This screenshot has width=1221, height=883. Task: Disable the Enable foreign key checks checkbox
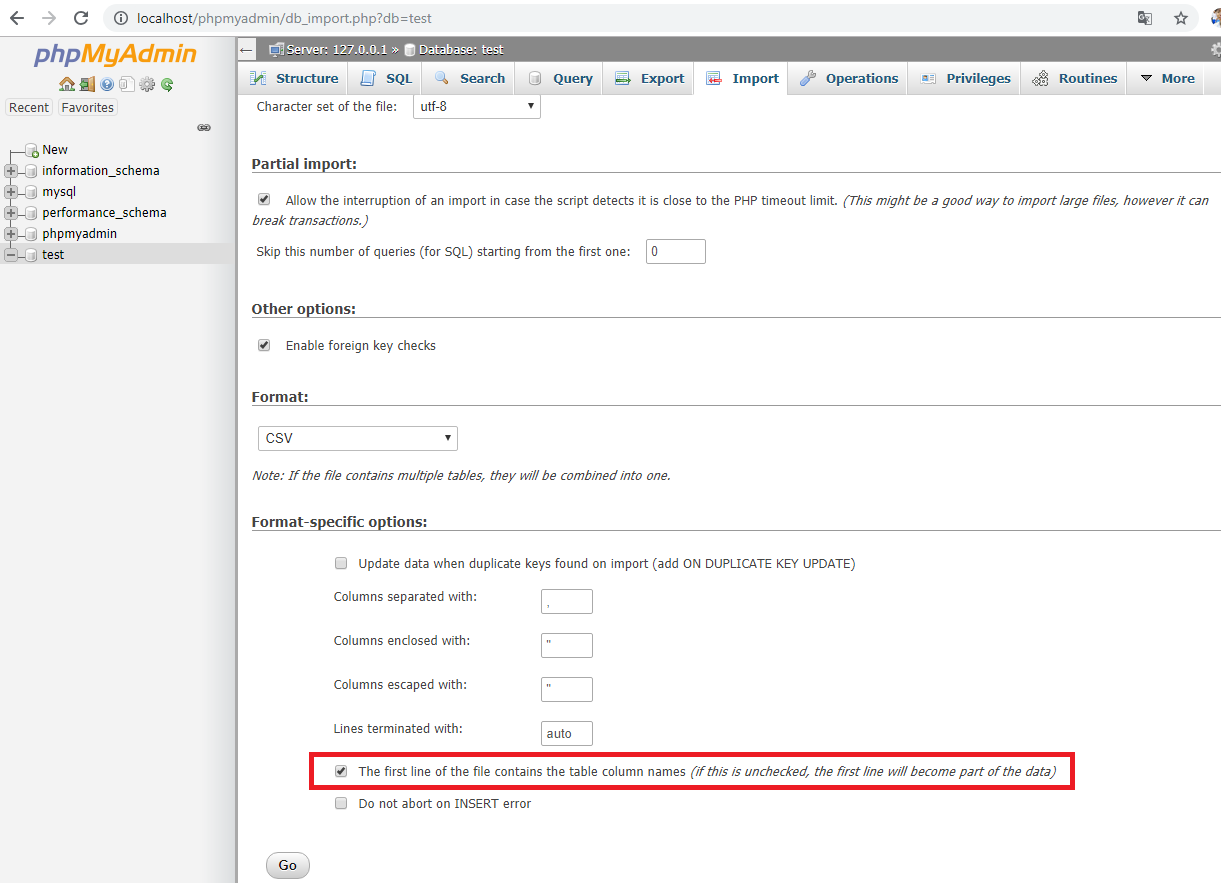[x=264, y=345]
